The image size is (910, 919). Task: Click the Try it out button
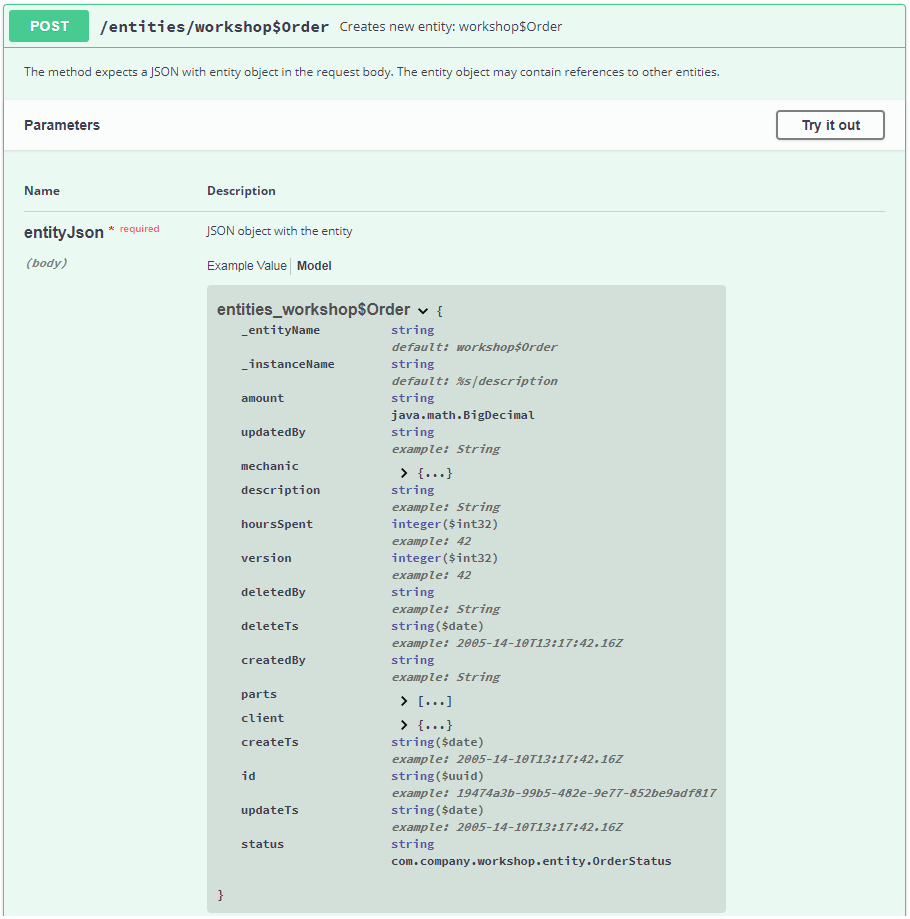pyautogui.click(x=830, y=125)
